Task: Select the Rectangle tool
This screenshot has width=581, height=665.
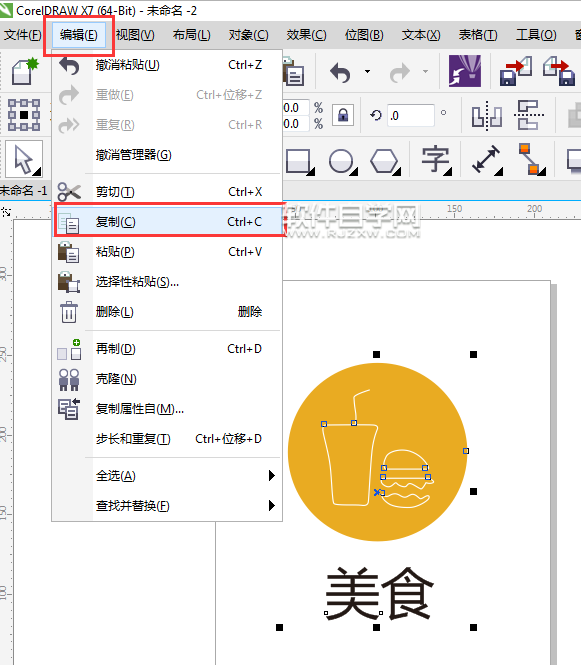Action: coord(300,161)
